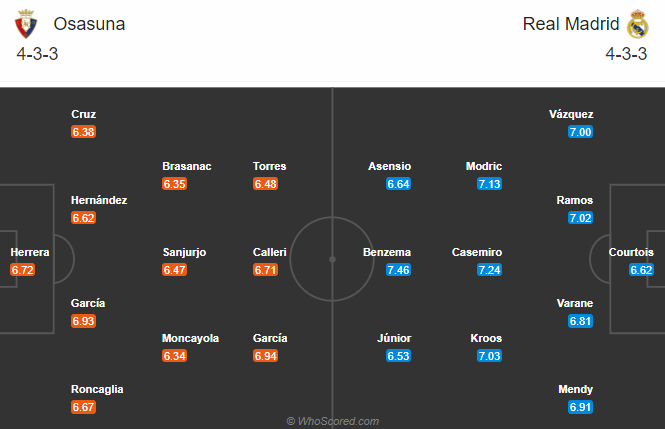Open player Kroos' name
The width and height of the screenshot is (665, 429).
(485, 339)
